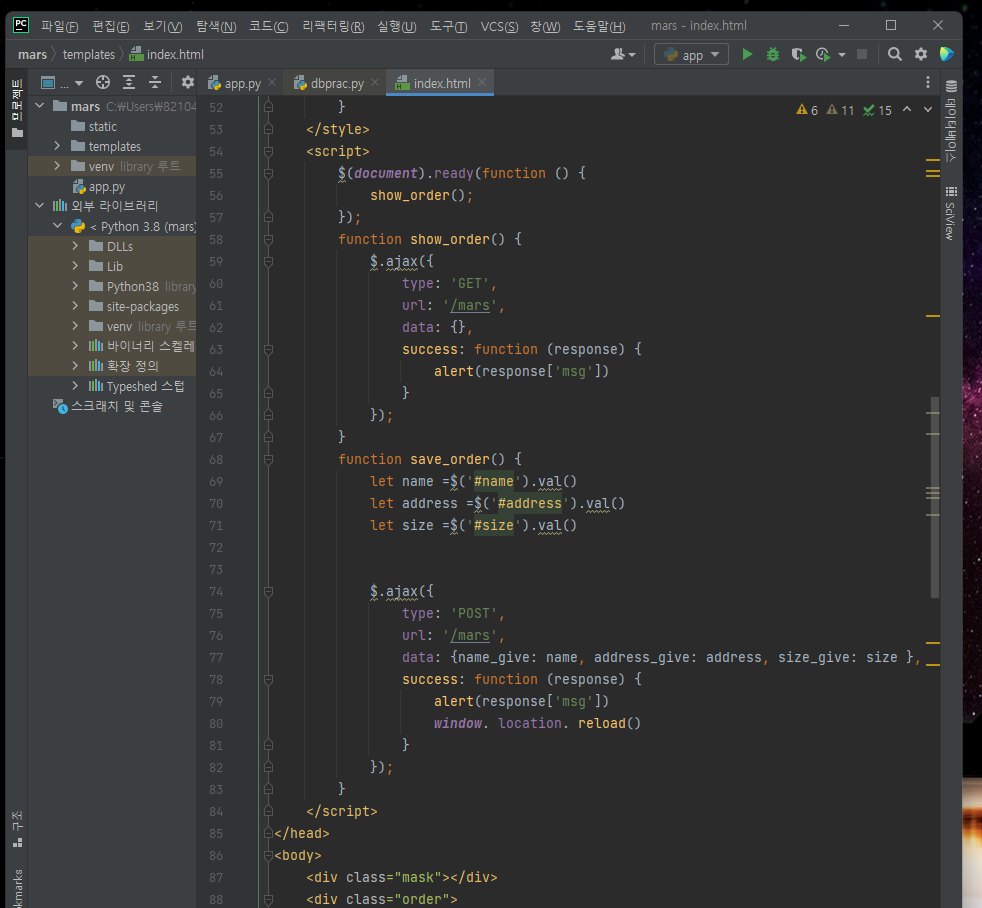Click mars breadcrumb in navigation bar

point(33,54)
